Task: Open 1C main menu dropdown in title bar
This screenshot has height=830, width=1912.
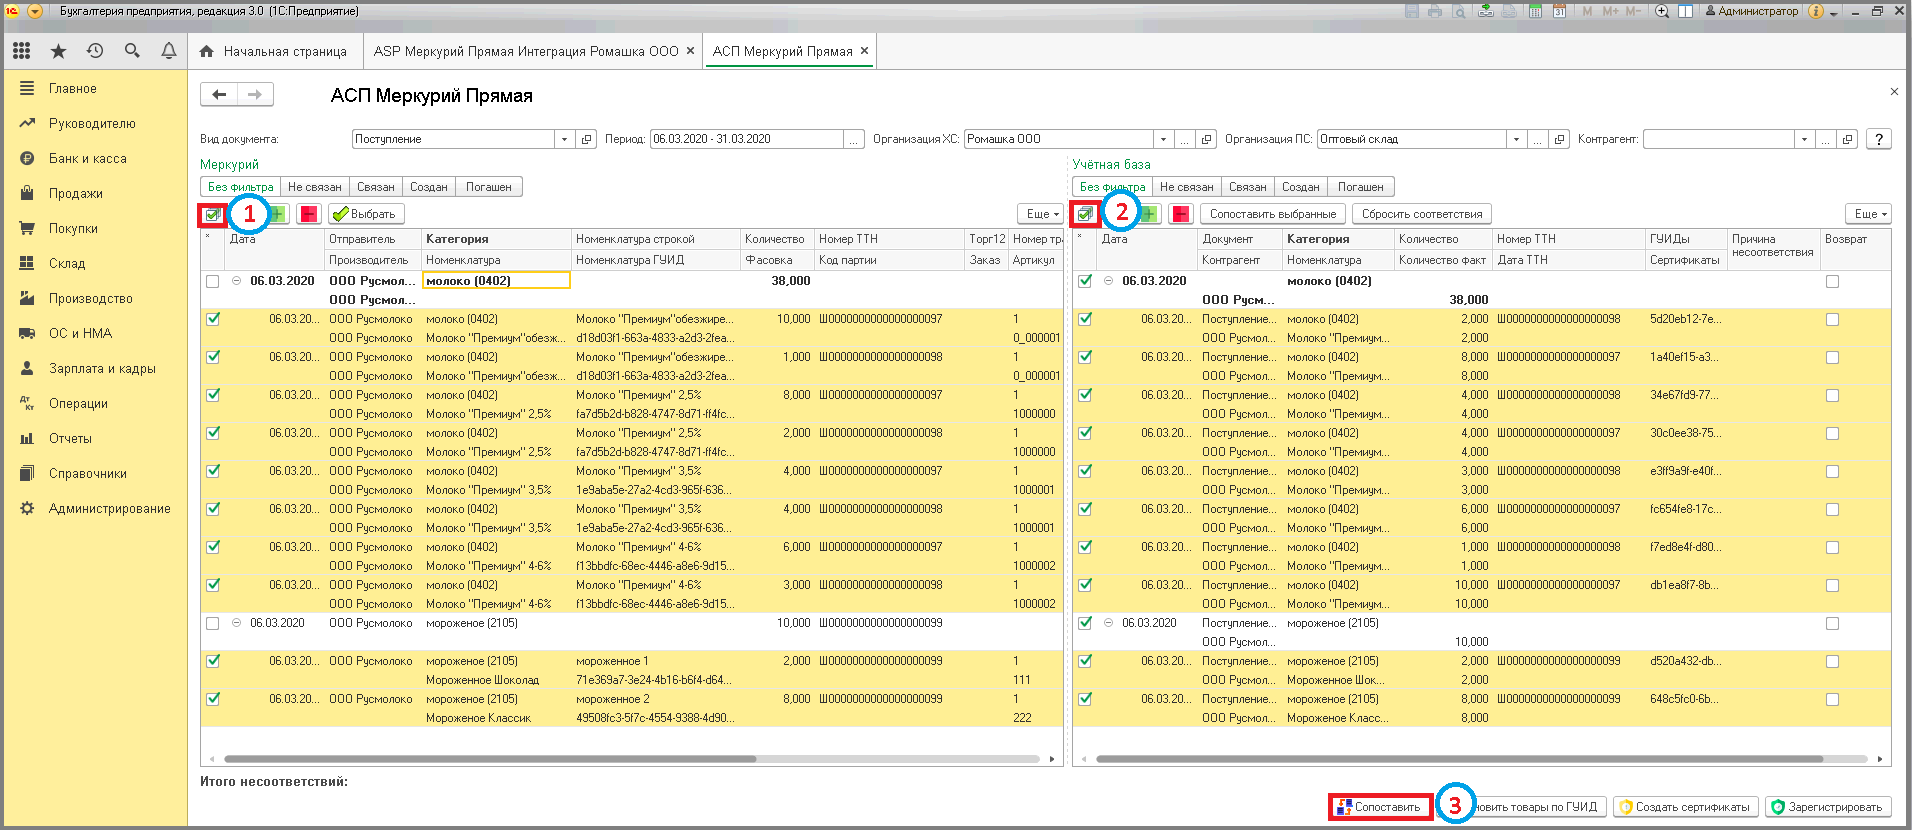Action: [35, 11]
